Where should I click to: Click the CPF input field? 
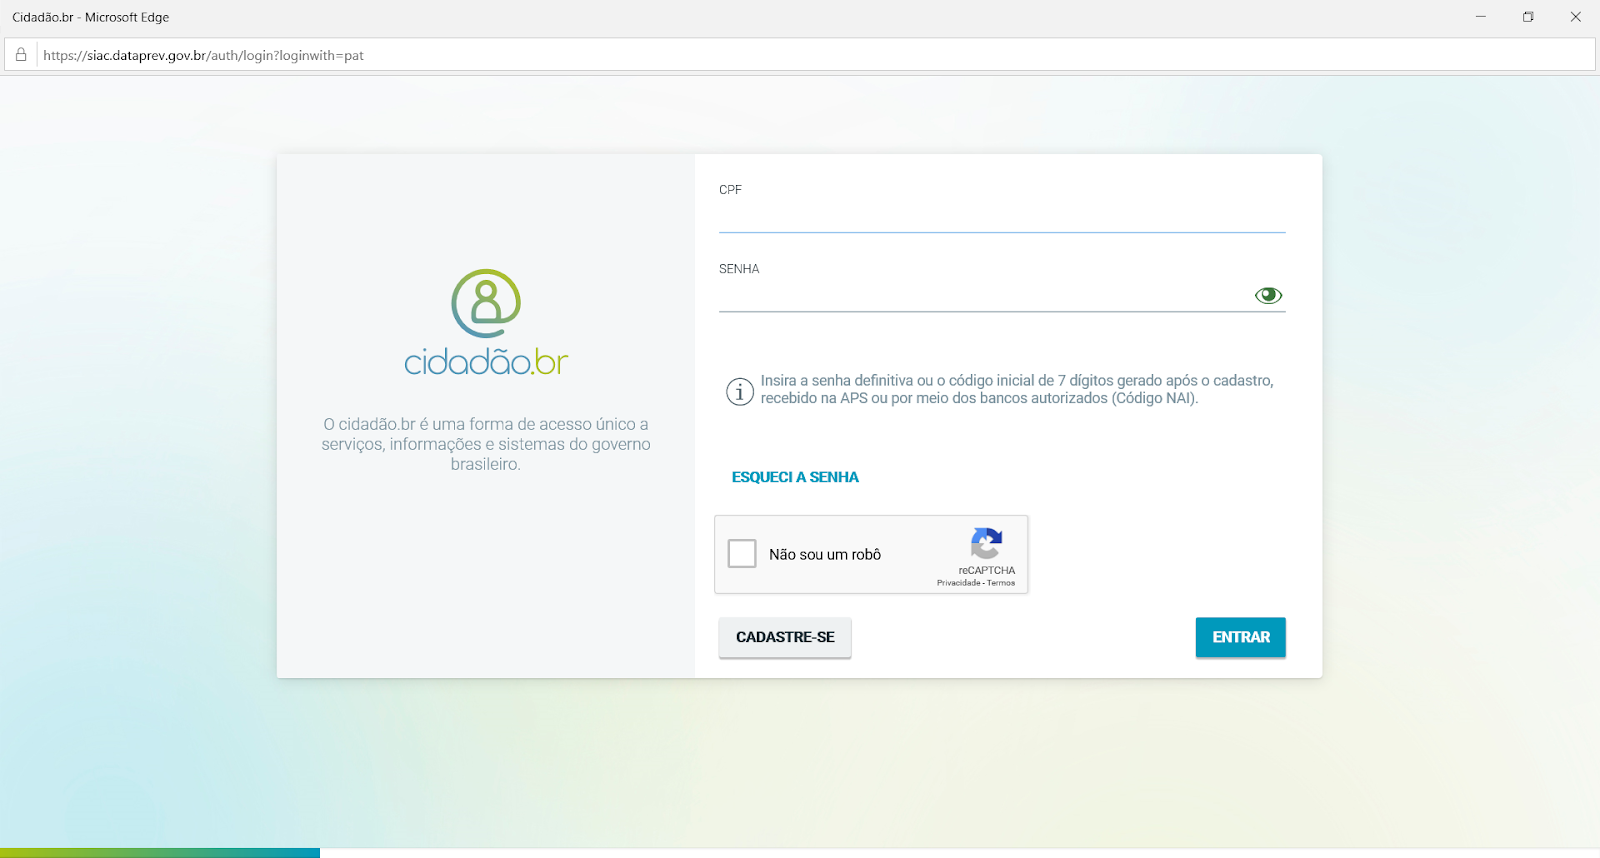point(1001,216)
